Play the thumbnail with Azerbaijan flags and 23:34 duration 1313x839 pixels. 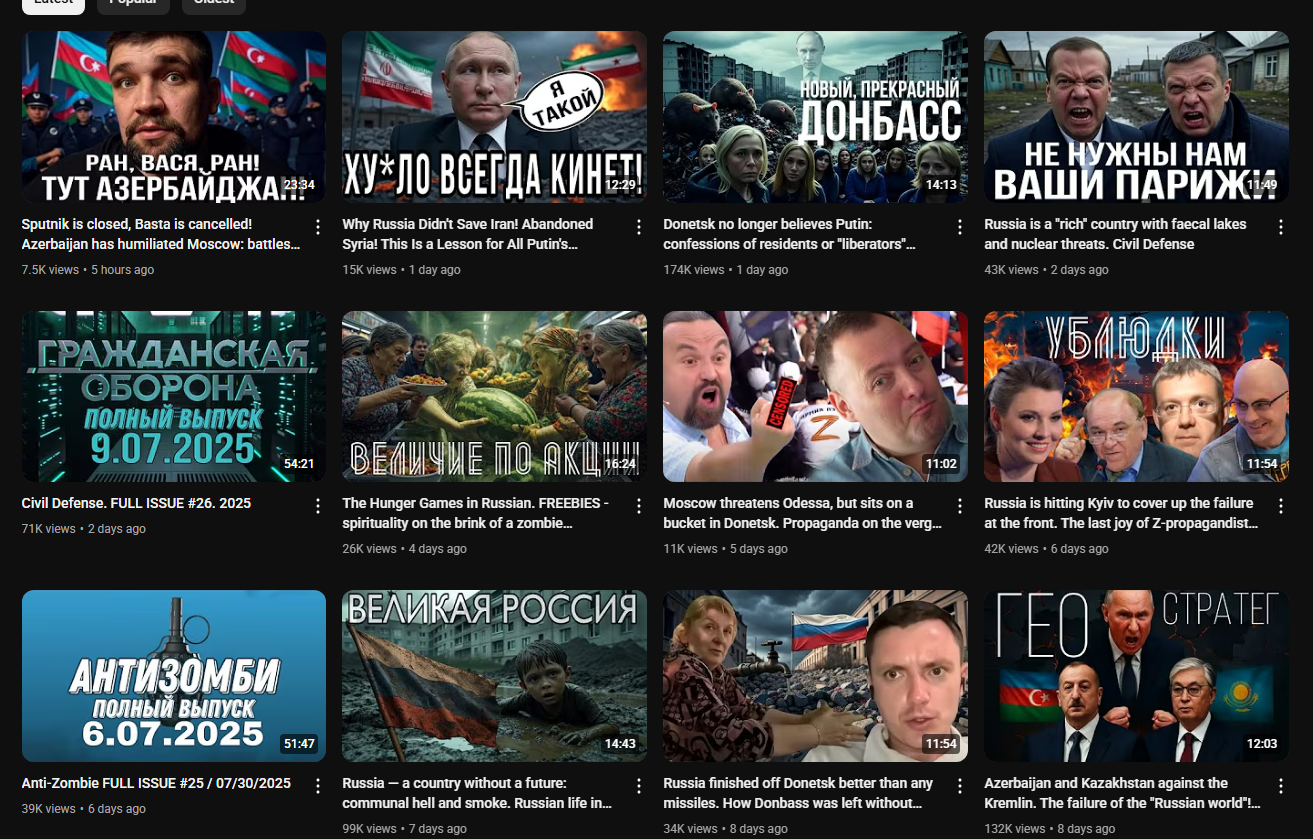coord(174,117)
